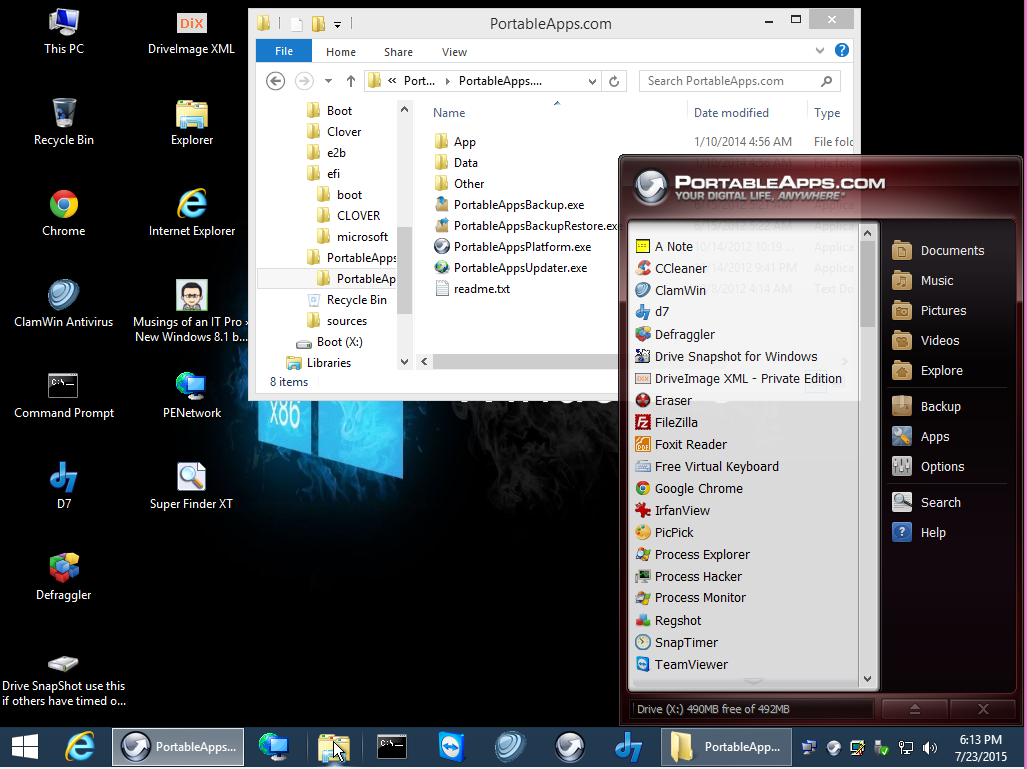The width and height of the screenshot is (1027, 769).
Task: Click the volume icon in system tray
Action: tap(929, 747)
